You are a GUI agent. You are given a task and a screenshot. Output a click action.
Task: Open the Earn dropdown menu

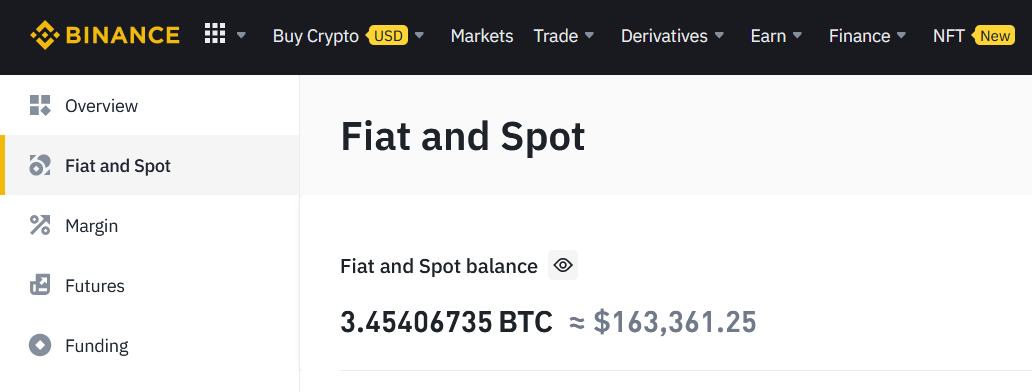click(777, 36)
